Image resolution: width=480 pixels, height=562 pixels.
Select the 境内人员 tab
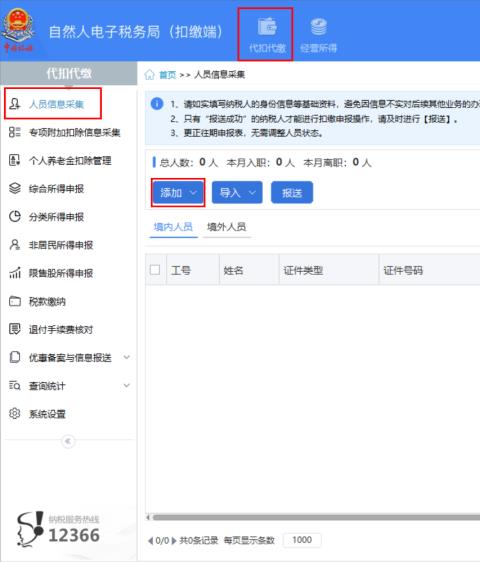coord(173,227)
